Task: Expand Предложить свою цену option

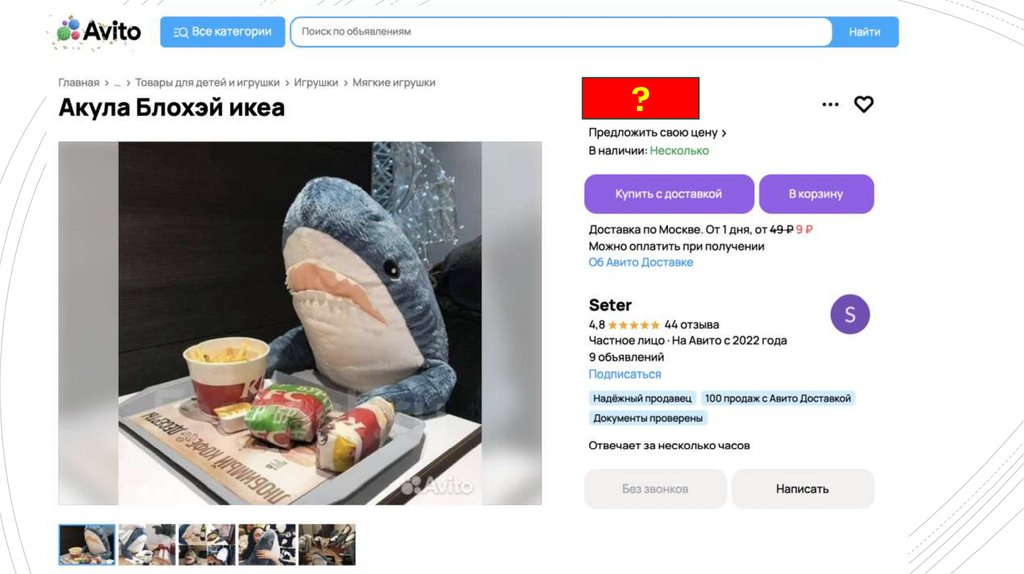Action: pyautogui.click(x=657, y=133)
